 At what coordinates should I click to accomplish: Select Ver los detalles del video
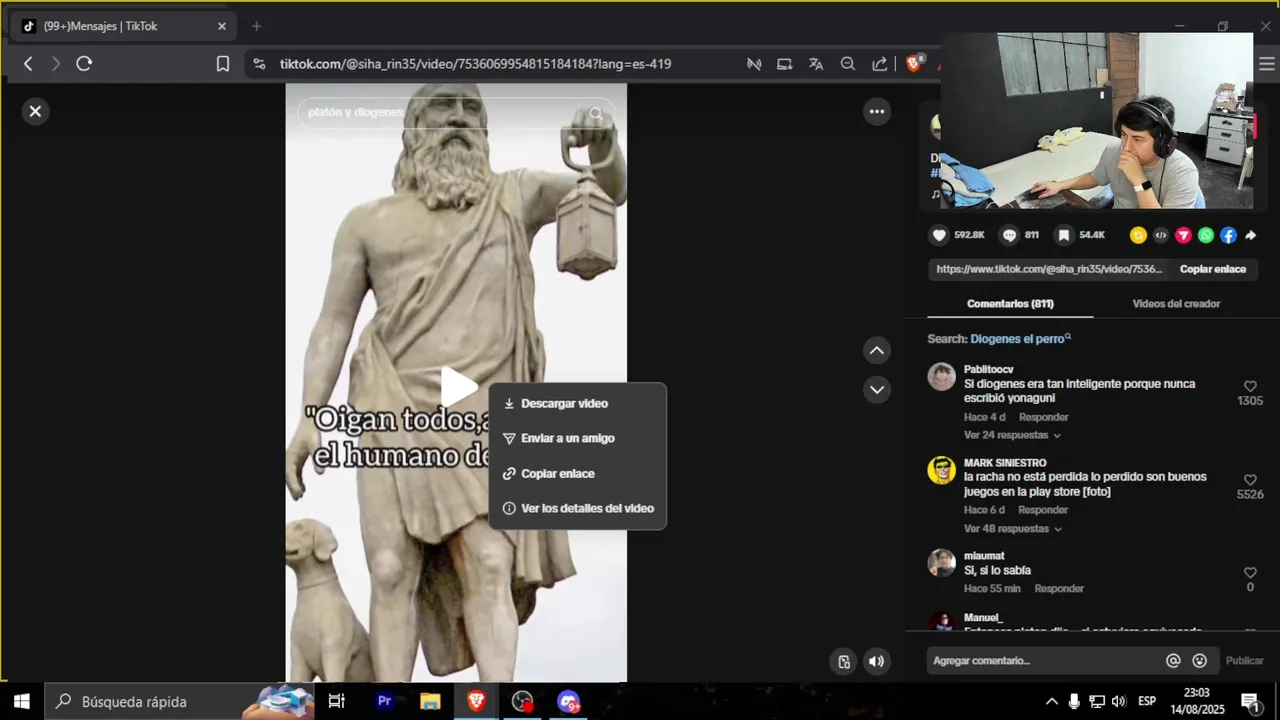[x=577, y=508]
